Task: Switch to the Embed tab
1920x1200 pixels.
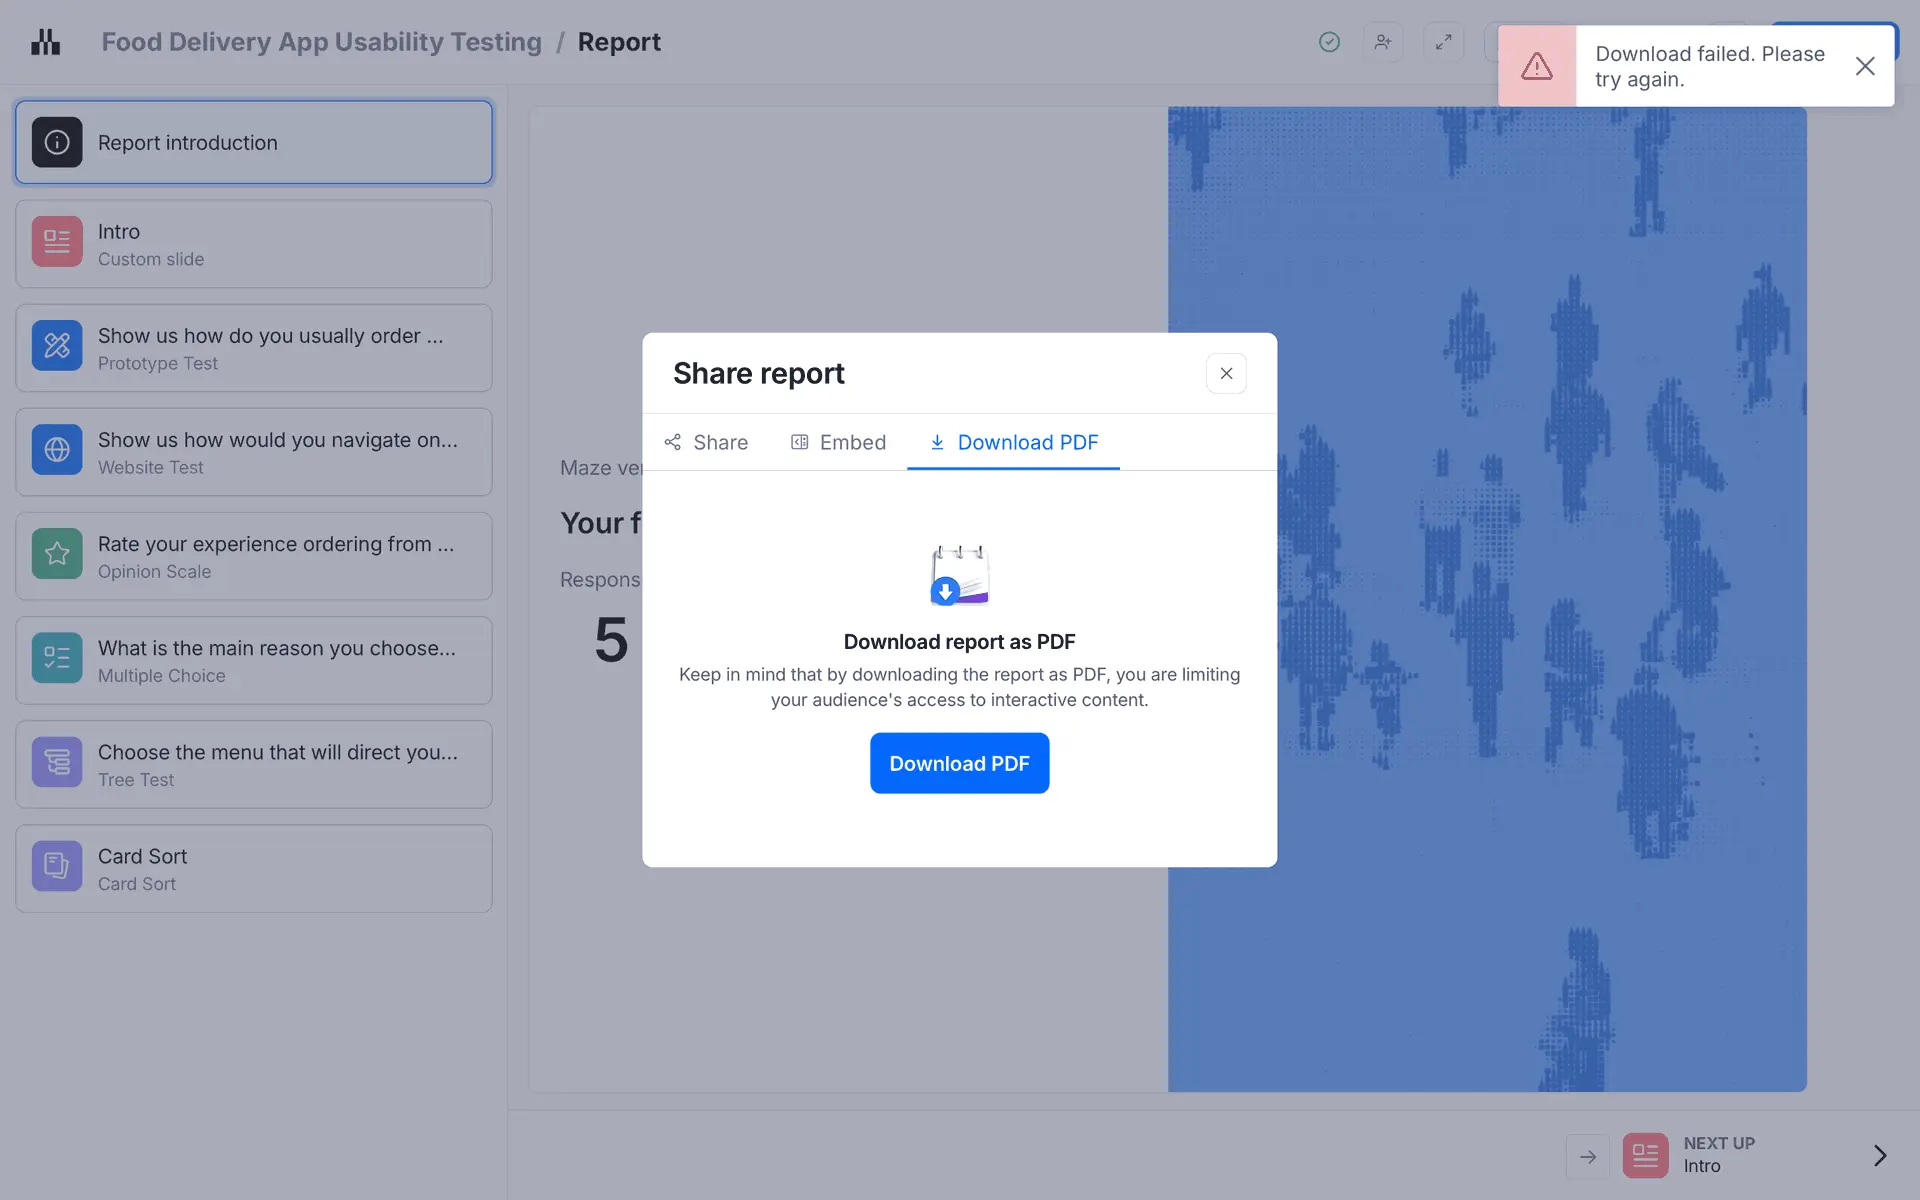Action: (x=838, y=442)
